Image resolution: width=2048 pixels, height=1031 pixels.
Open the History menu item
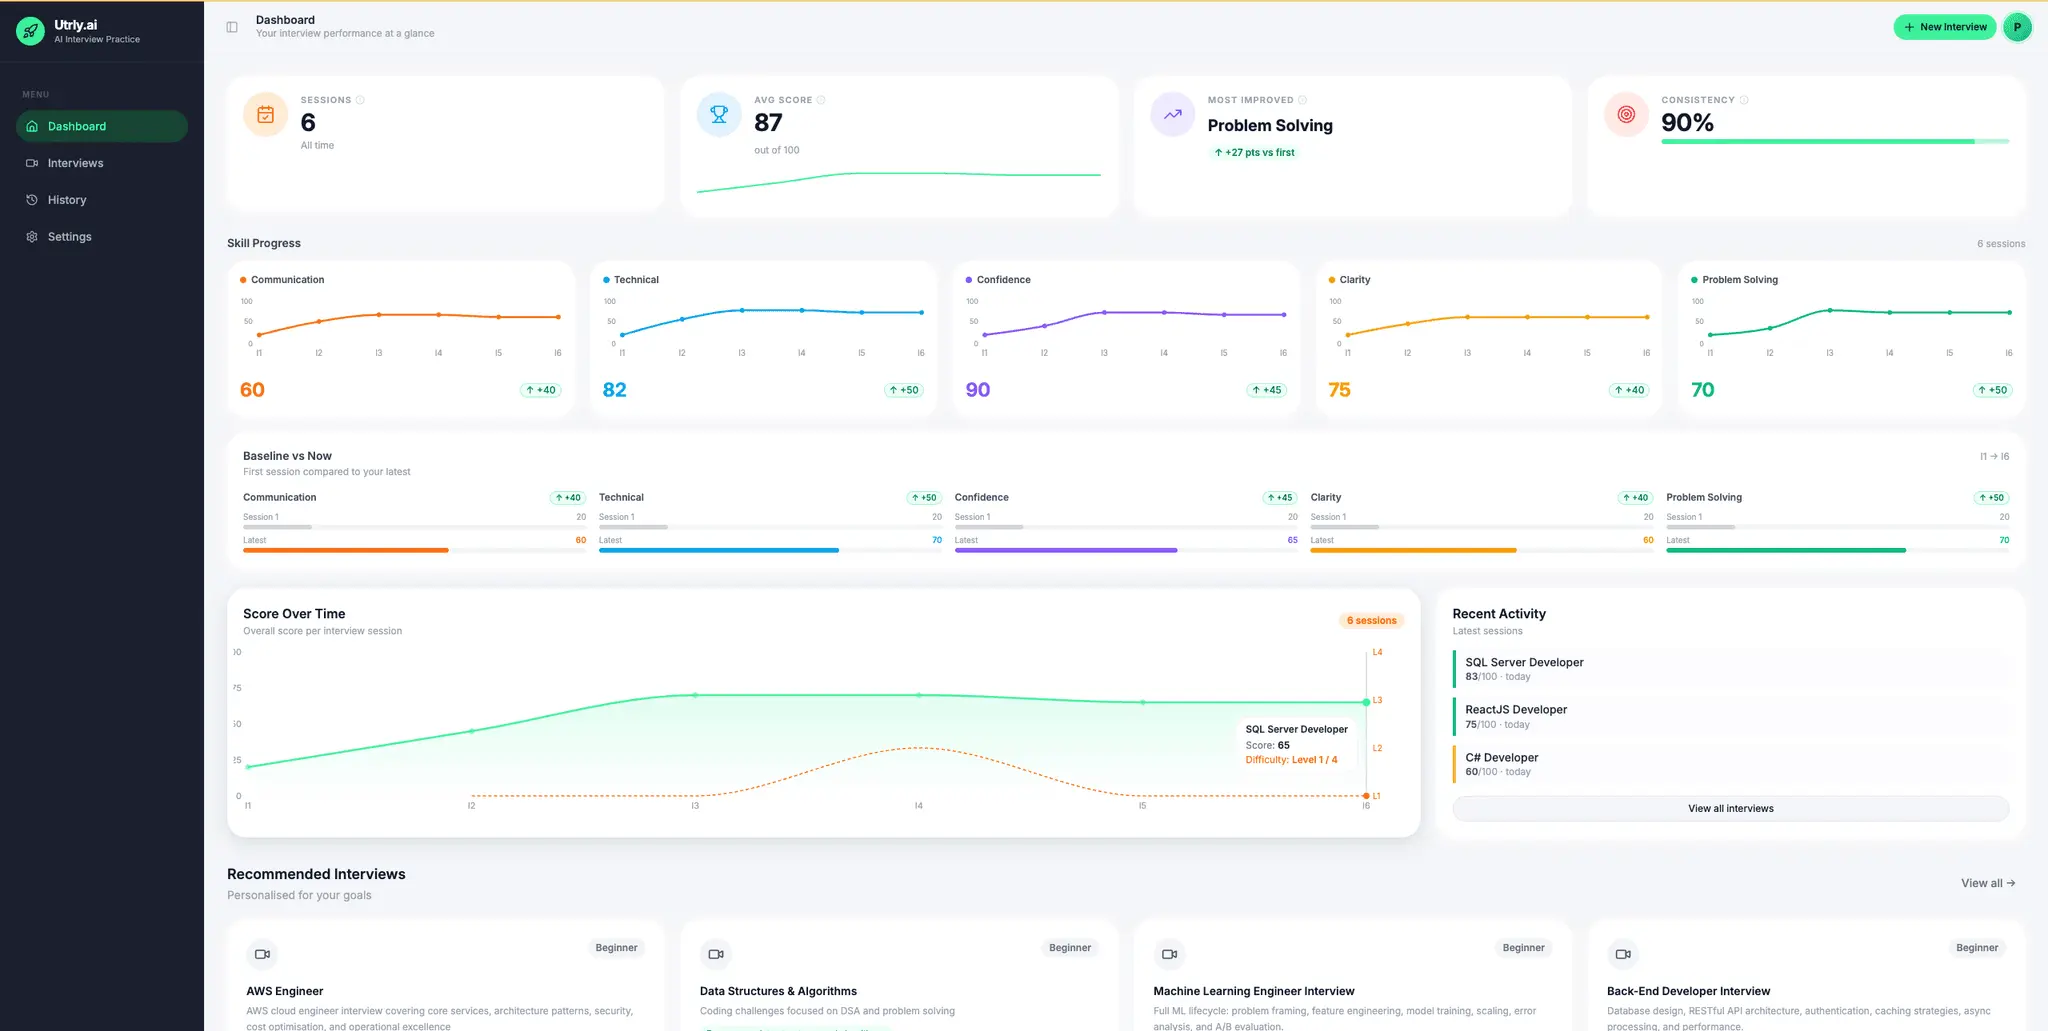(x=101, y=200)
